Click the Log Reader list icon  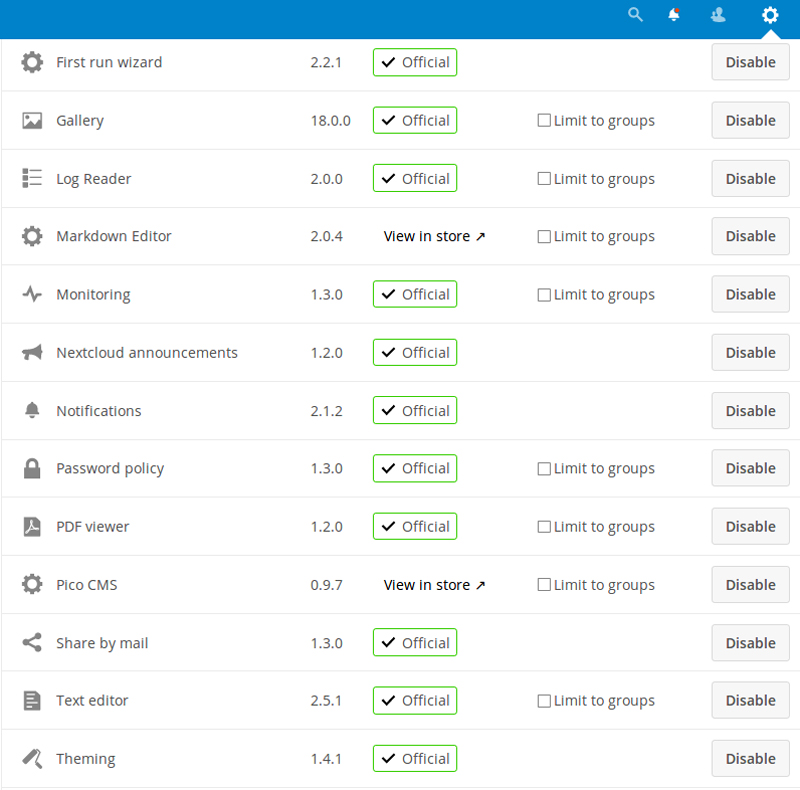pyautogui.click(x=31, y=178)
